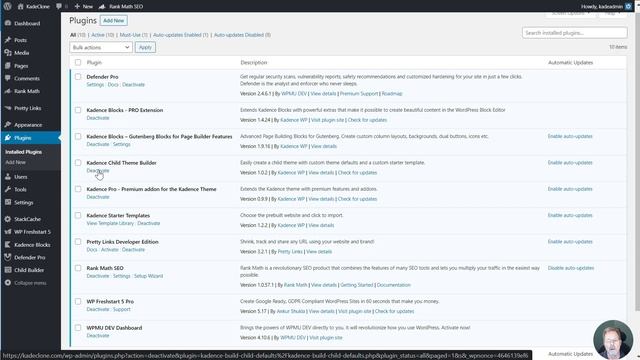Filter by Auto-updates Disabled
Screen dimensions: 640x360
238,35
